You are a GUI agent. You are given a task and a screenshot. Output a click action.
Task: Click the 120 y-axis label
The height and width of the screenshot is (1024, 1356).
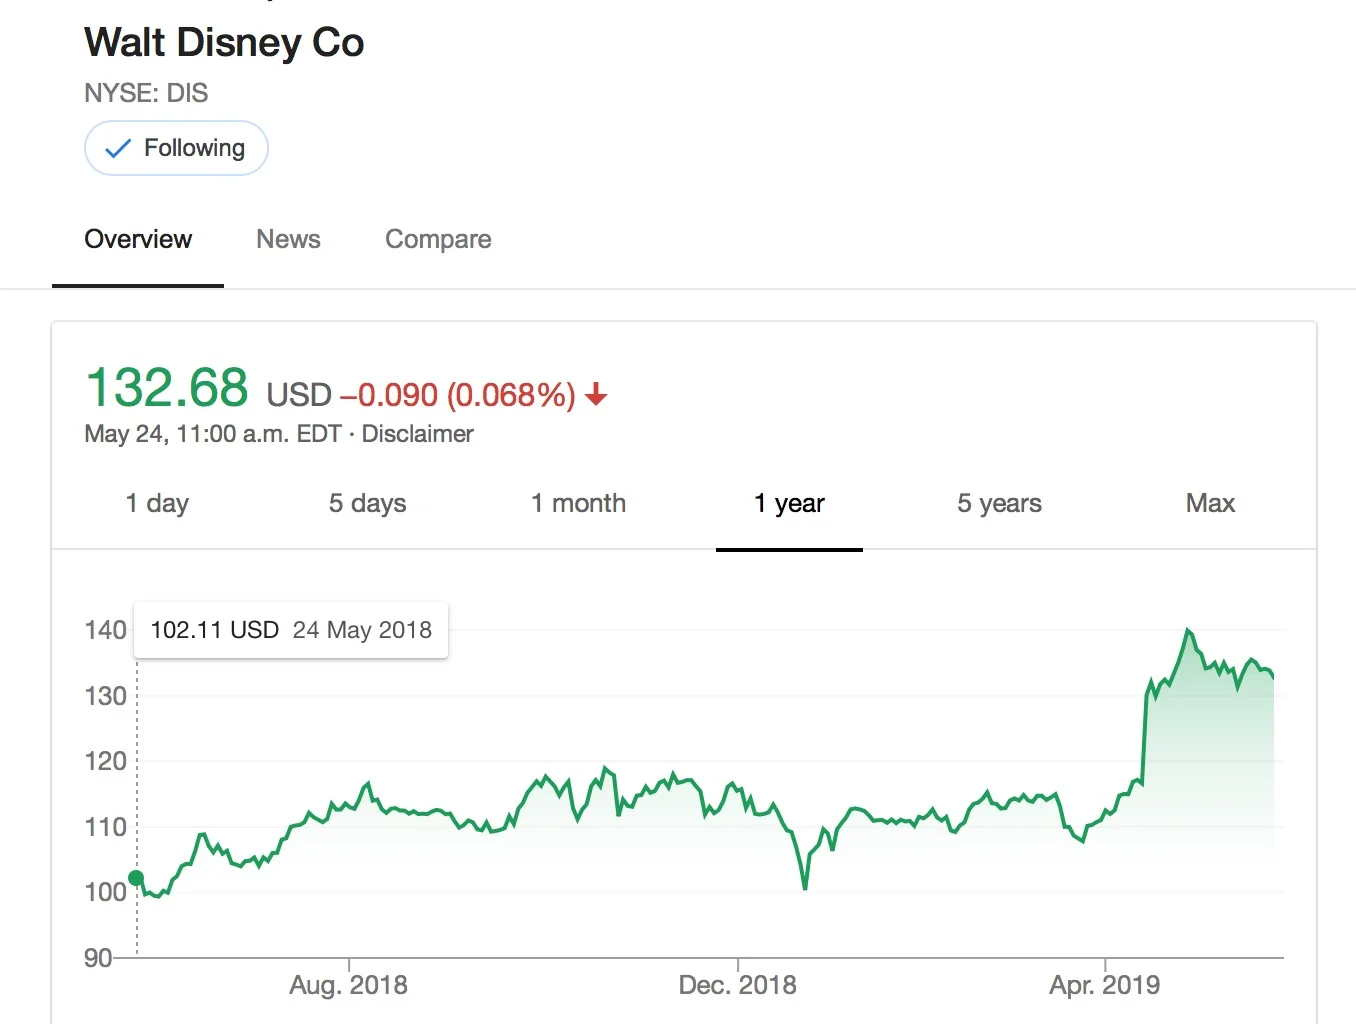[105, 761]
